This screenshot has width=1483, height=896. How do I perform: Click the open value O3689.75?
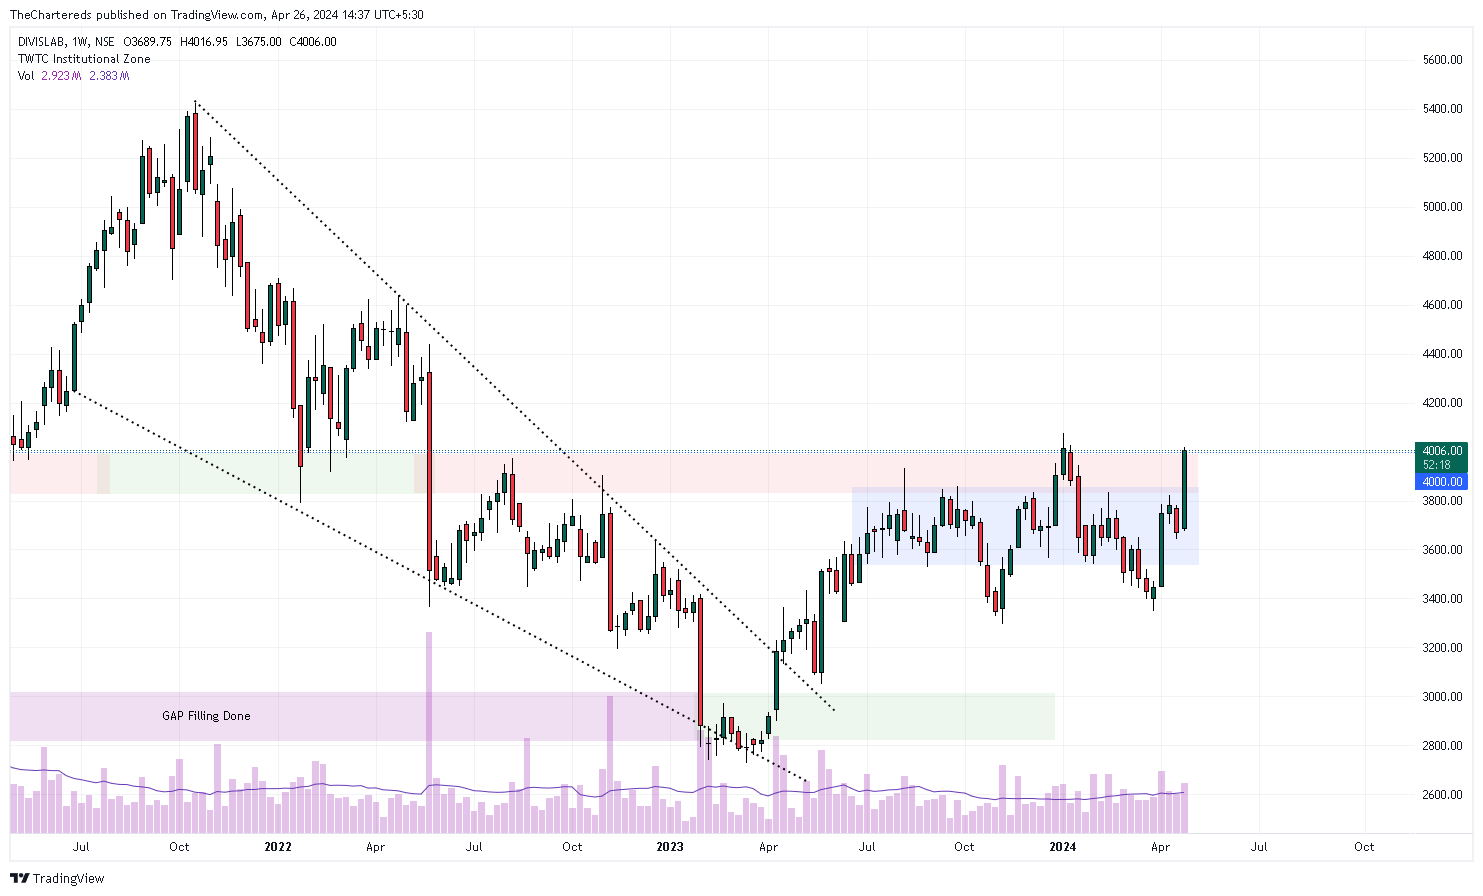tap(147, 42)
